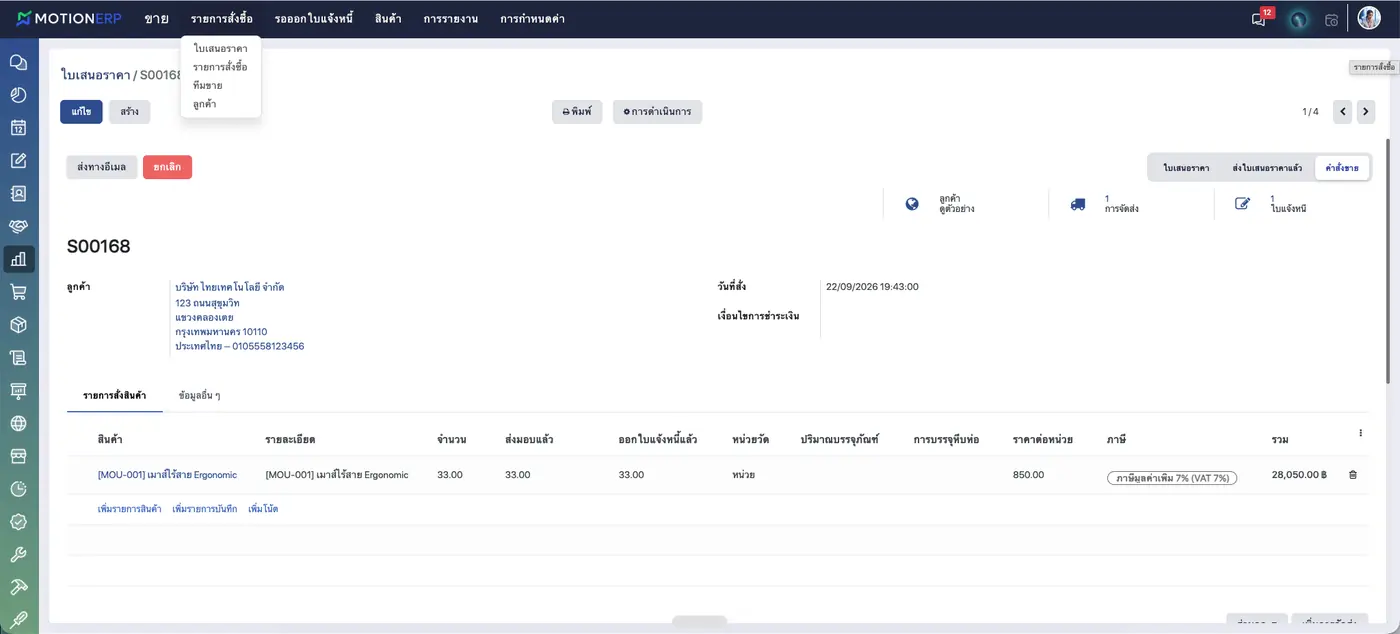This screenshot has height=634, width=1400.
Task: Click the red ยกเลิก cancel button
Action: tap(167, 167)
